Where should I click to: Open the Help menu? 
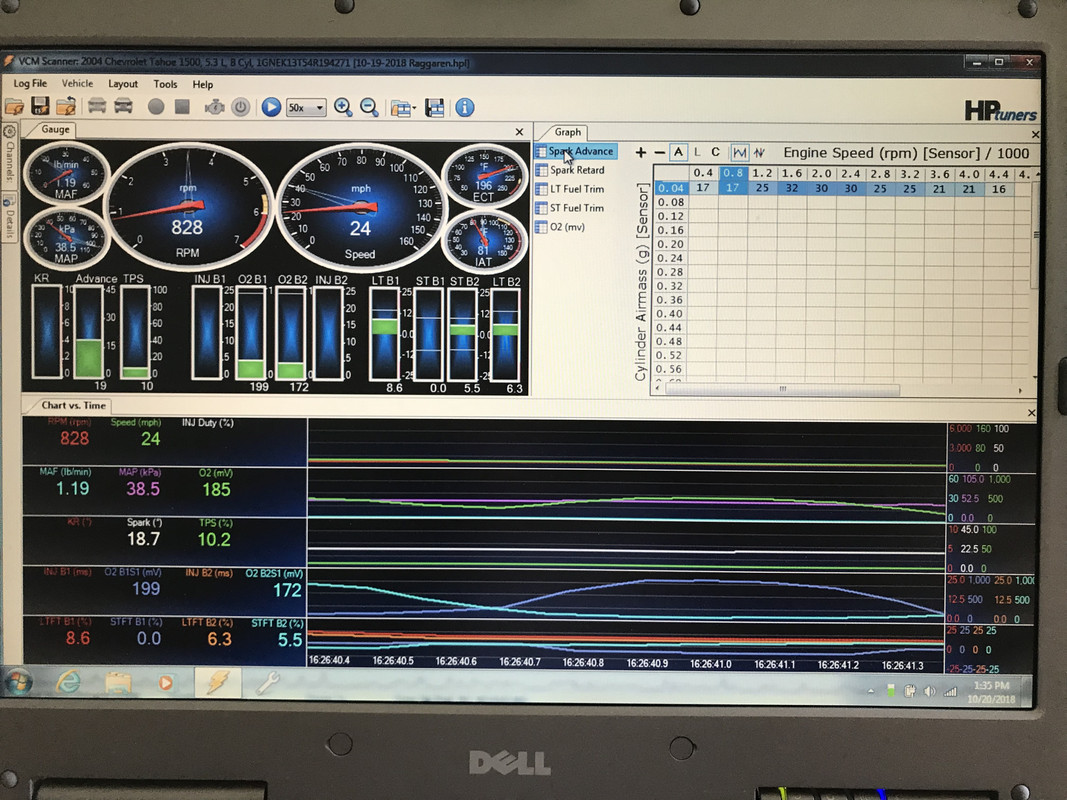coord(203,84)
